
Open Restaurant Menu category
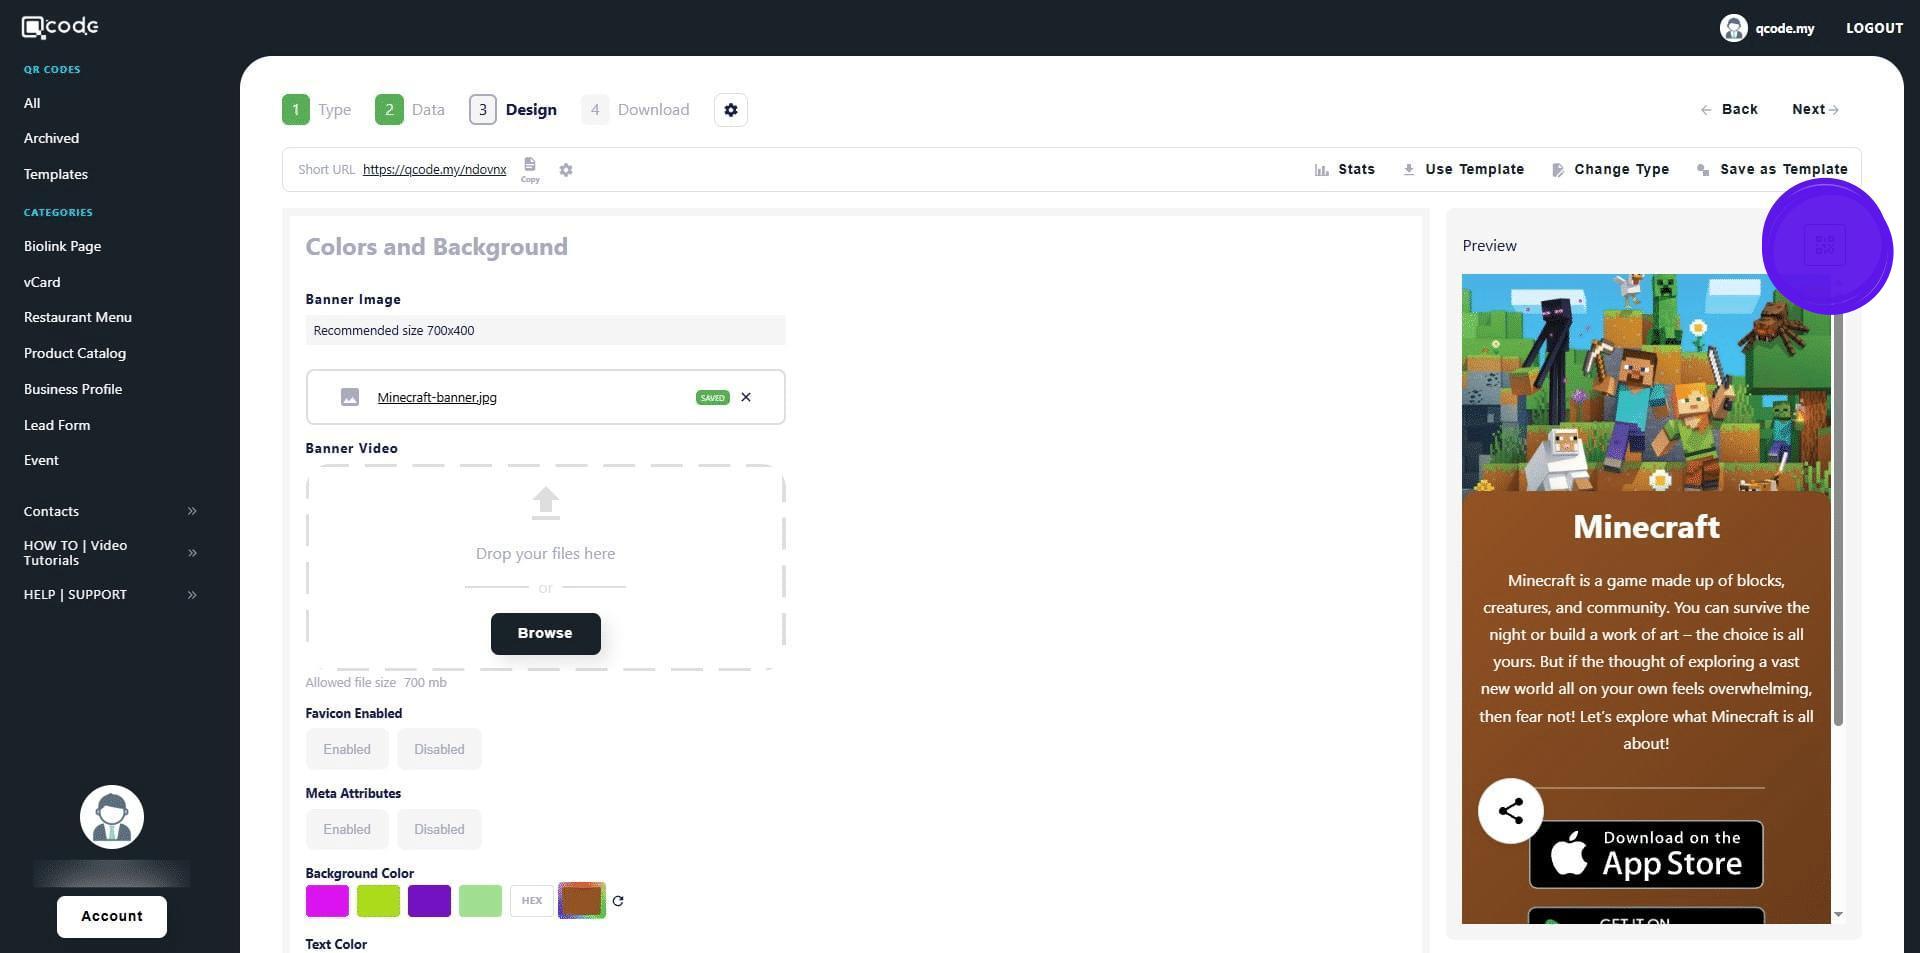78,317
